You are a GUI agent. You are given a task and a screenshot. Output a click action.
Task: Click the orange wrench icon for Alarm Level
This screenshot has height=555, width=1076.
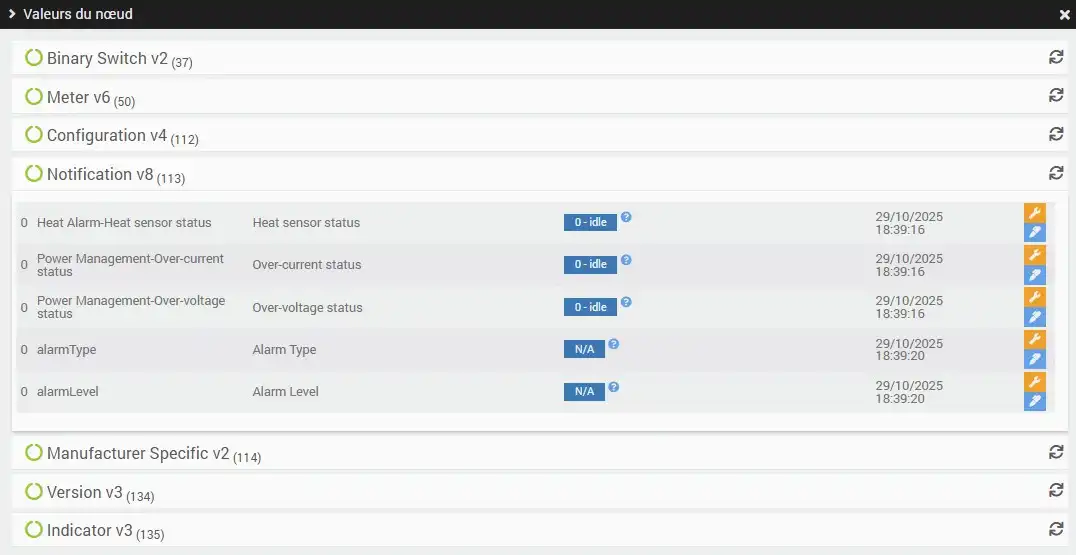1034,382
